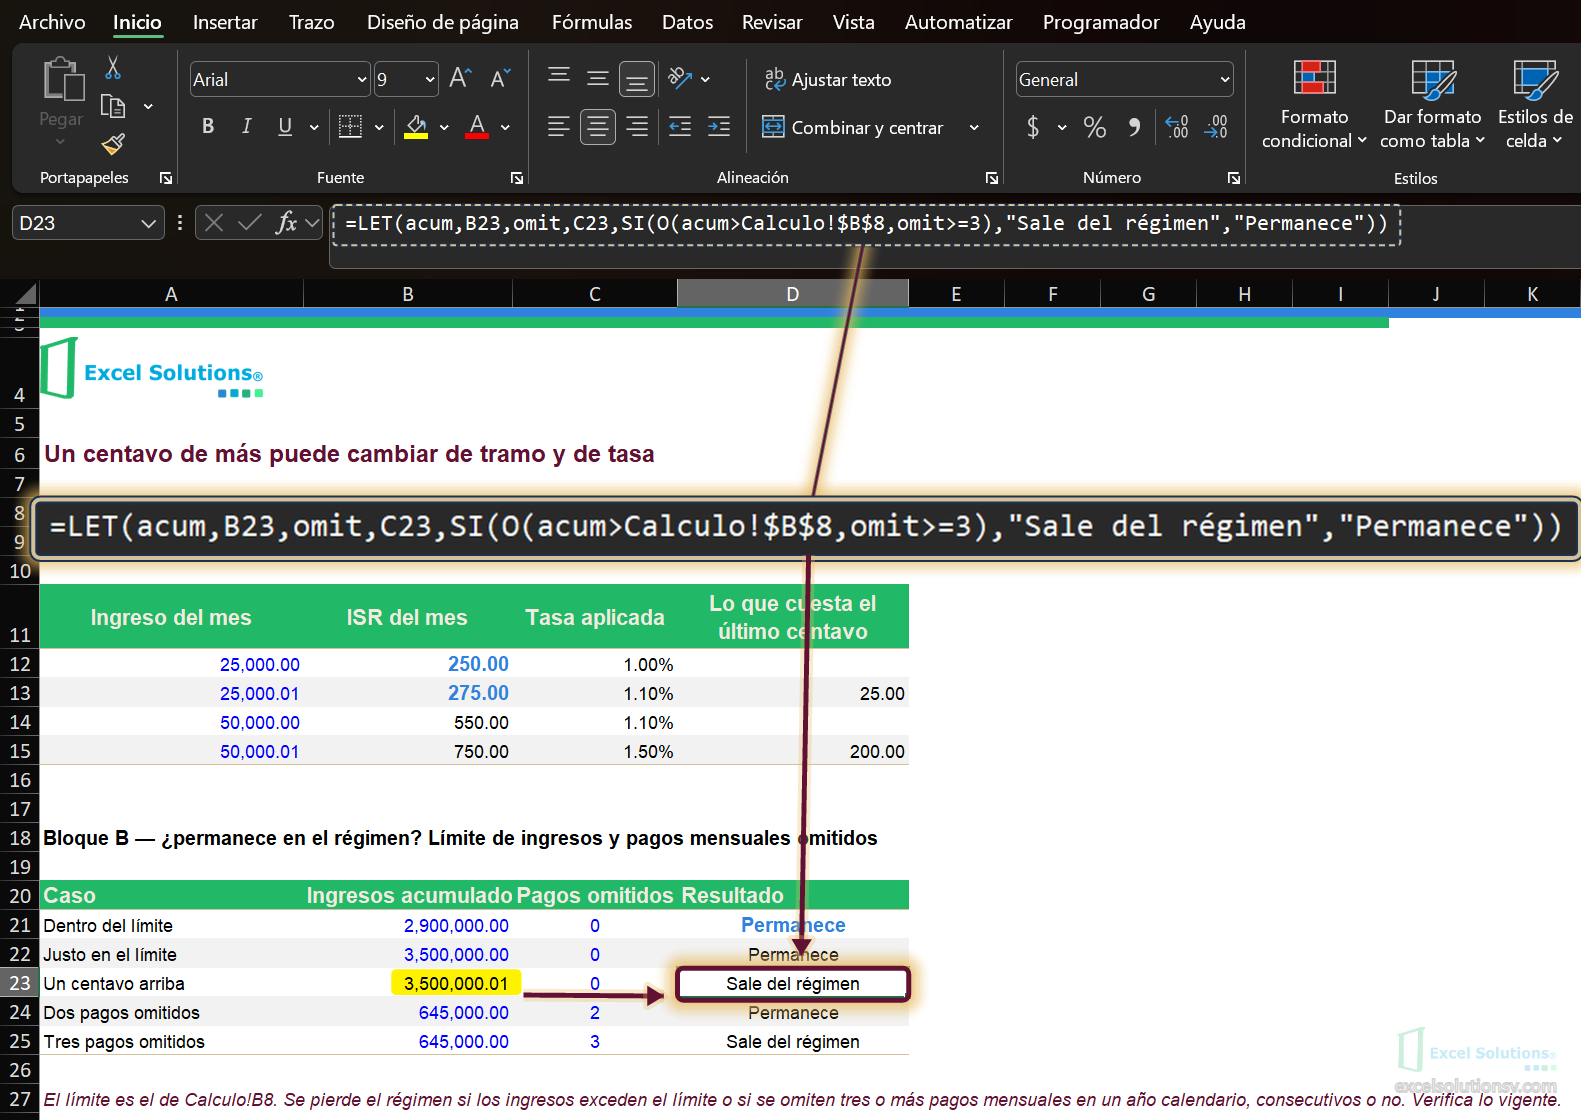Click the select-all corner triangle
1581x1120 pixels.
[24, 294]
